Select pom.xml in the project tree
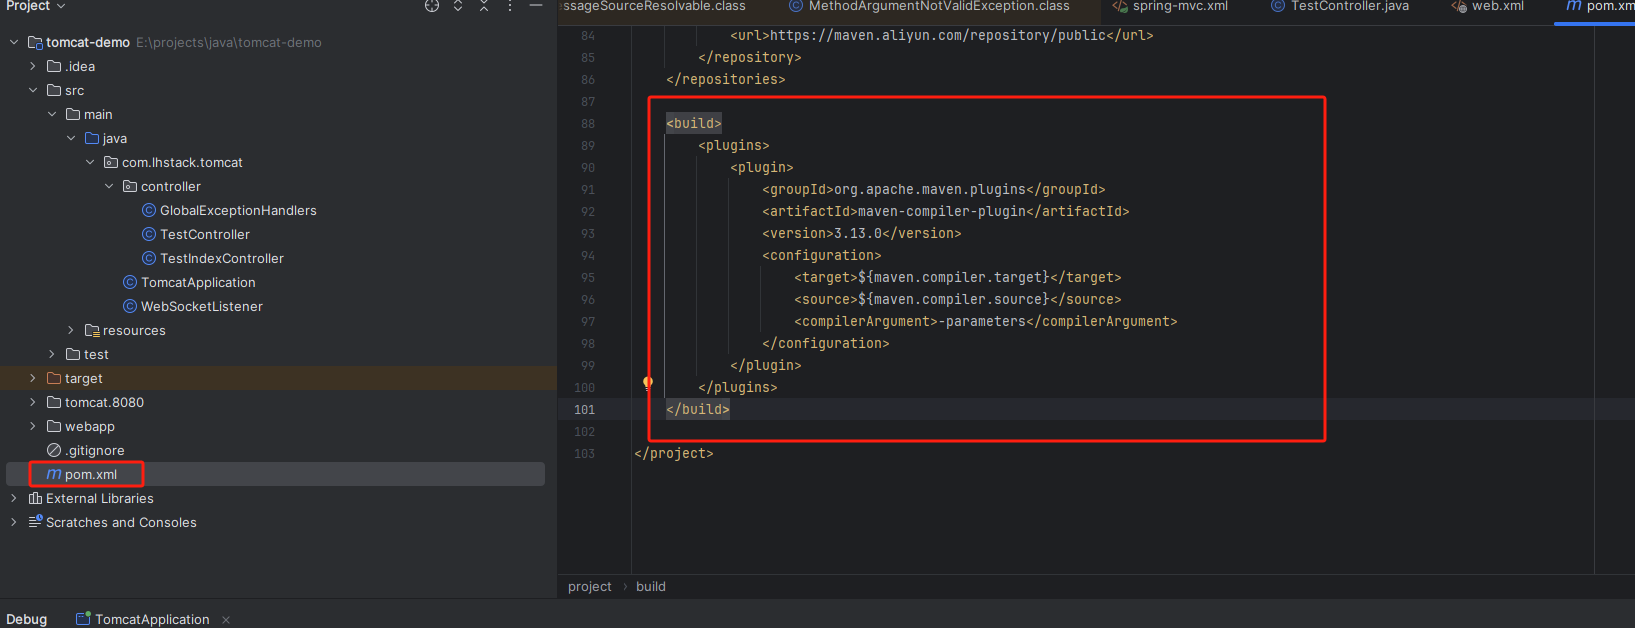The image size is (1635, 628). (90, 475)
